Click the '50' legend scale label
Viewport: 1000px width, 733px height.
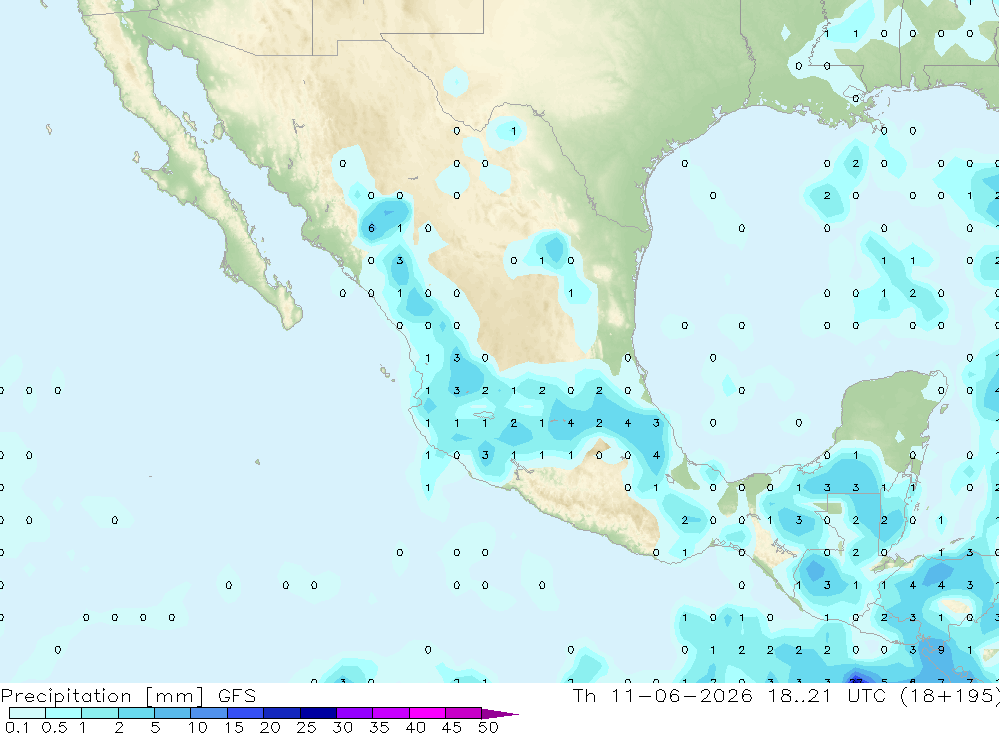[x=488, y=727]
